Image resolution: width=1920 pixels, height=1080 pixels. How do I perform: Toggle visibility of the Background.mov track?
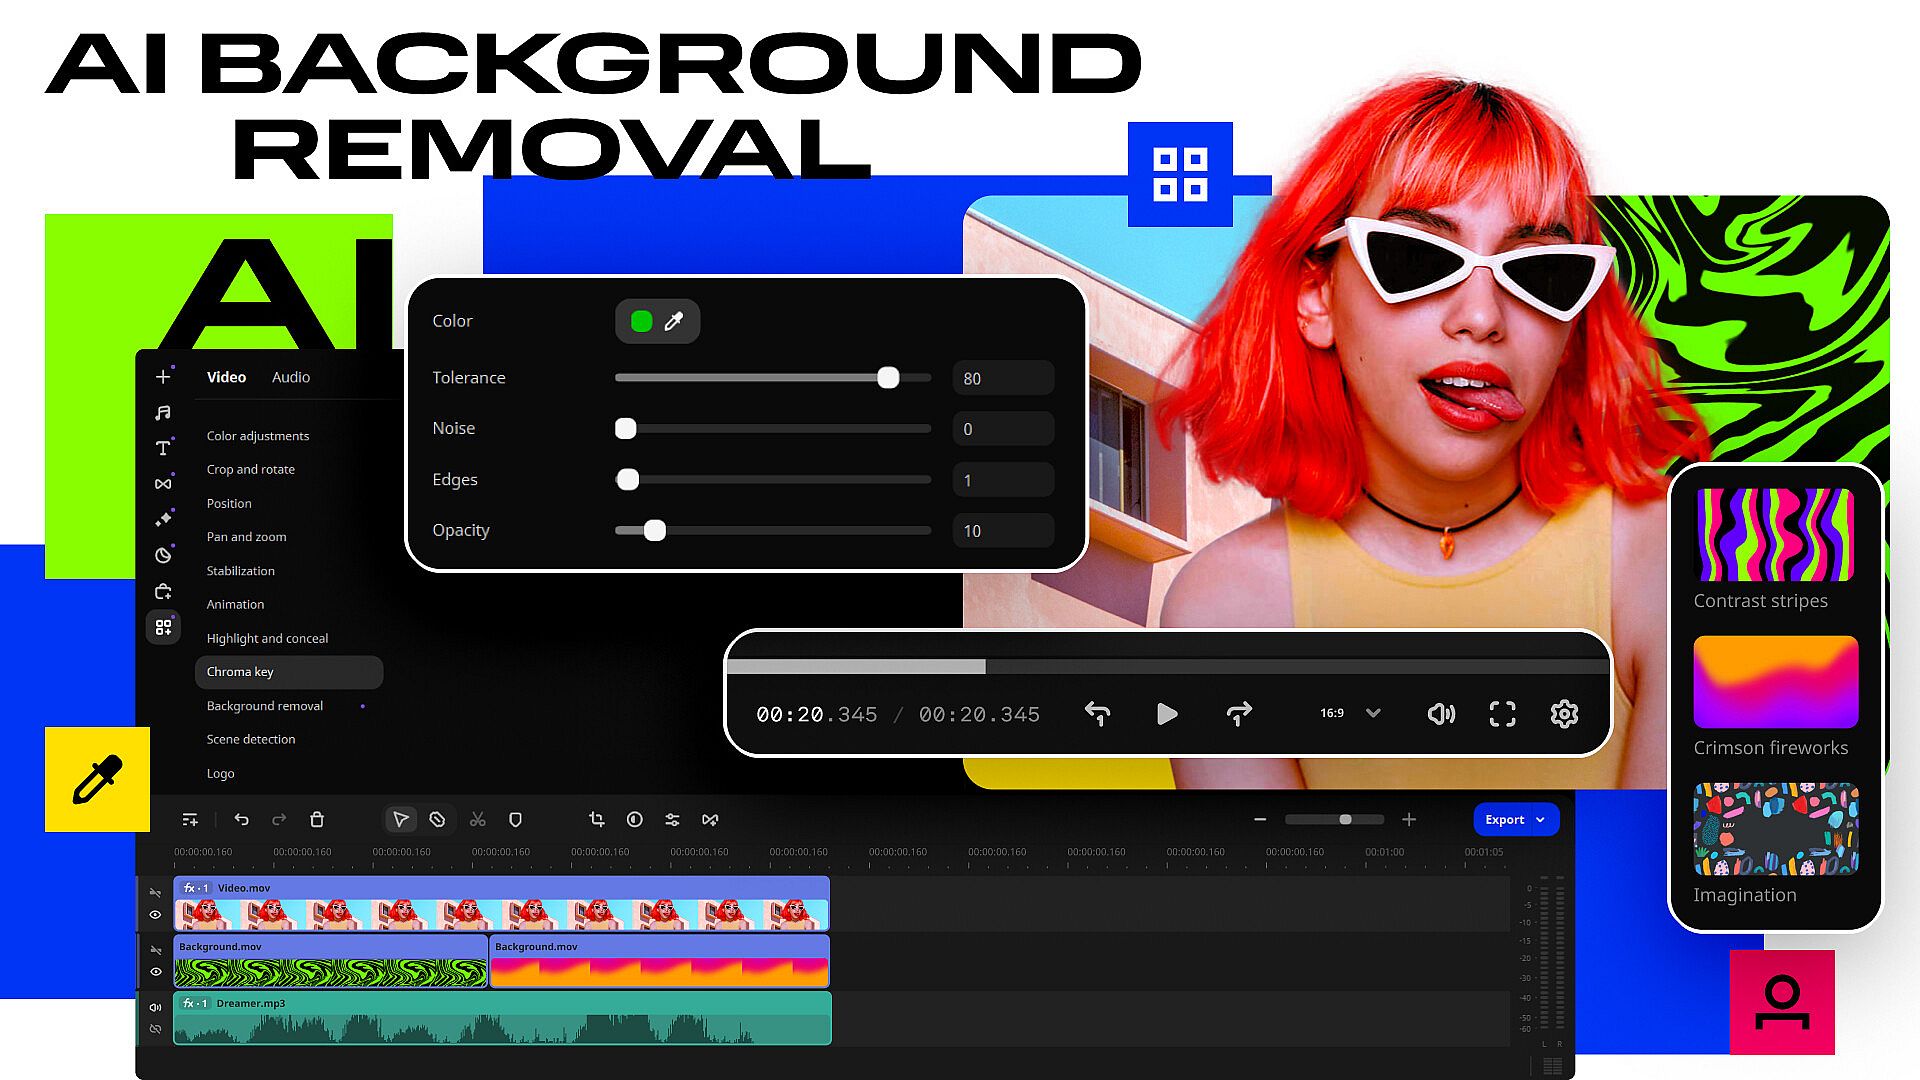click(x=155, y=972)
